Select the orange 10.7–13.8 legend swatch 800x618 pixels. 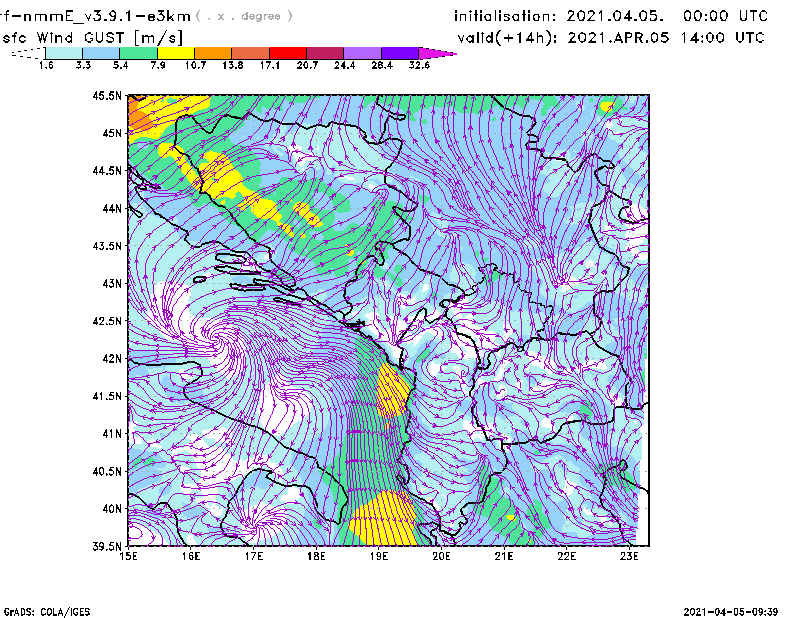(x=213, y=53)
